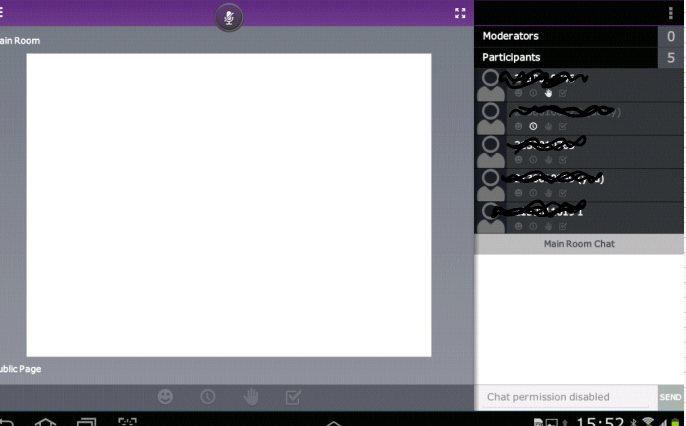
Task: Tap poll check icon in Away participant row
Action: pyautogui.click(x=563, y=126)
